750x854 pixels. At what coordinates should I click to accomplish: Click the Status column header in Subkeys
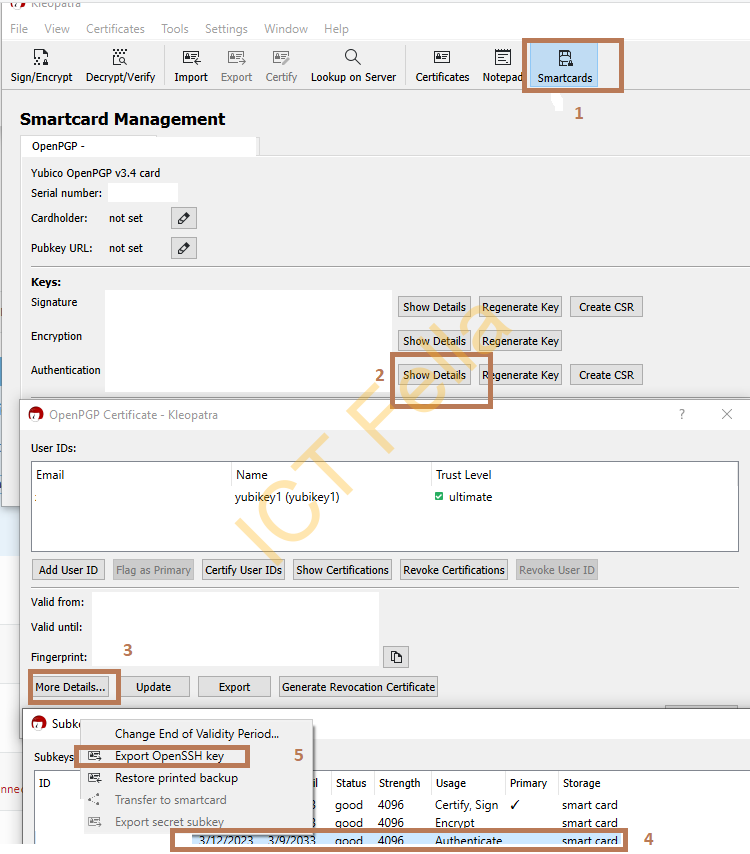coord(351,783)
